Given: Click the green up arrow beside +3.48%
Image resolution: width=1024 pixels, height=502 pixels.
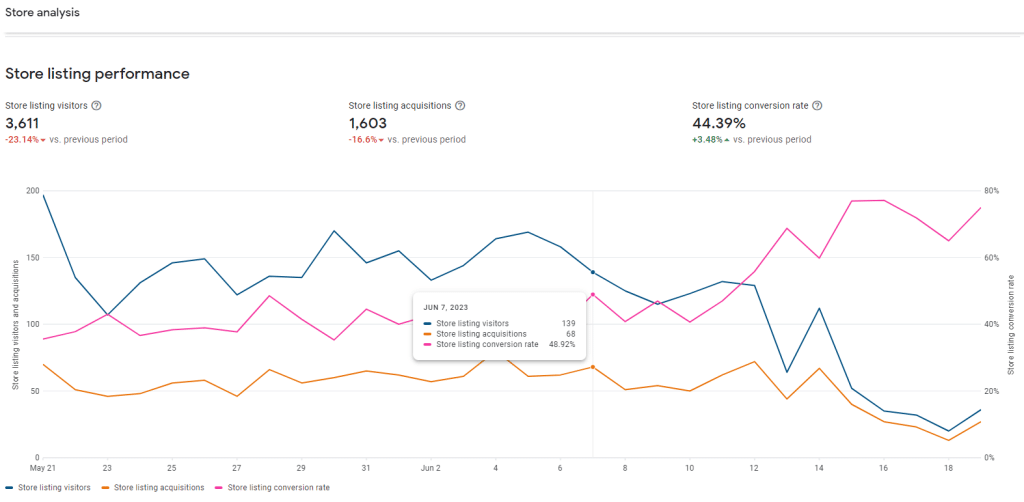Looking at the screenshot, I should click(727, 140).
